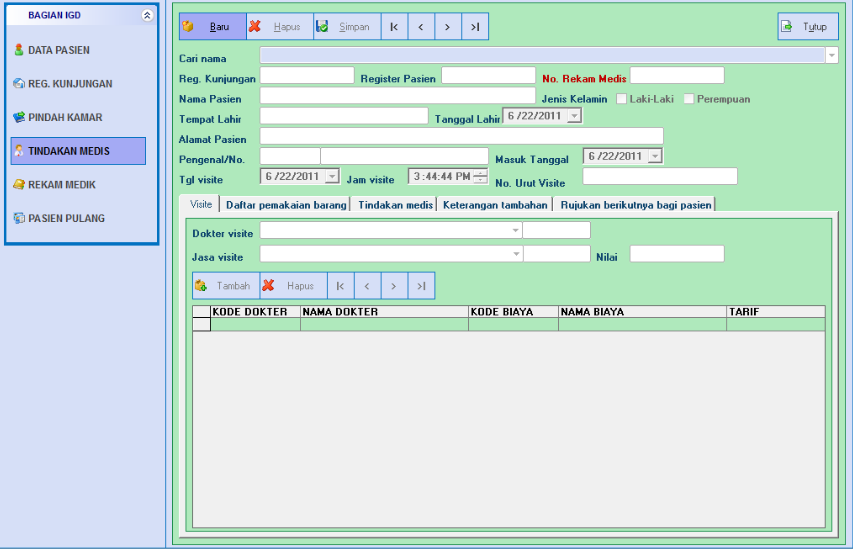
Task: Click the No. Urut Visite input field
Action: point(660,176)
